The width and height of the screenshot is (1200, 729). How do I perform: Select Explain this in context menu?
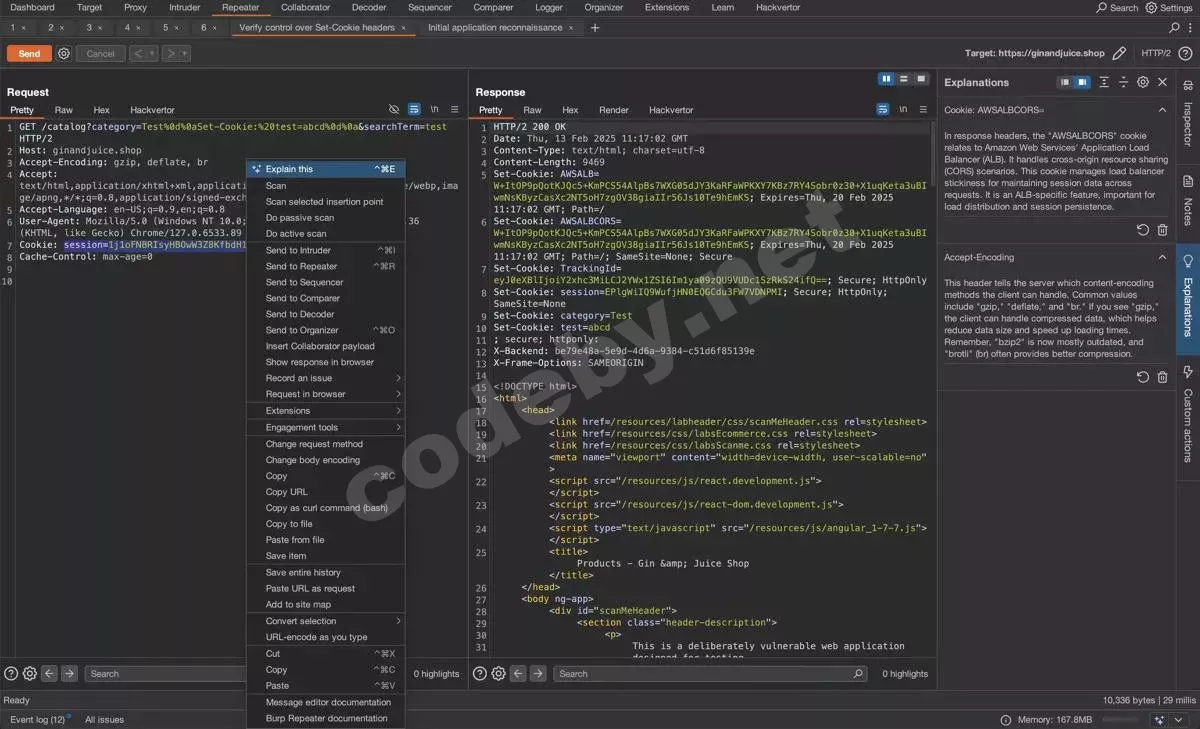pos(289,169)
